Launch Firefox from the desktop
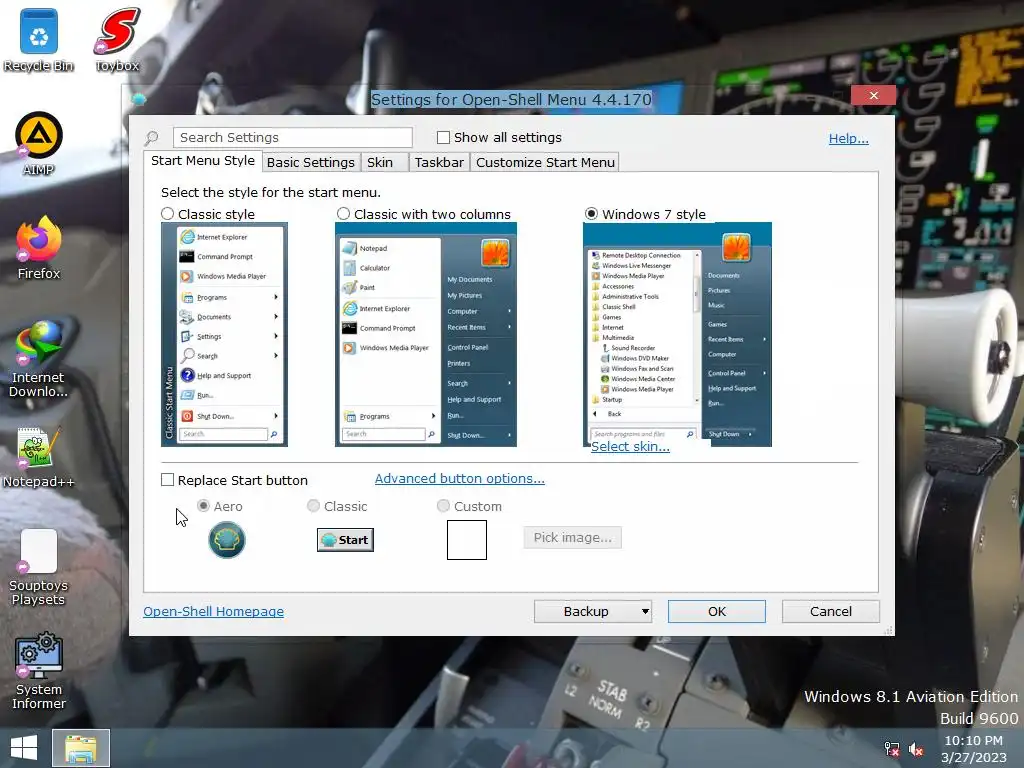This screenshot has width=1024, height=768. (x=39, y=248)
